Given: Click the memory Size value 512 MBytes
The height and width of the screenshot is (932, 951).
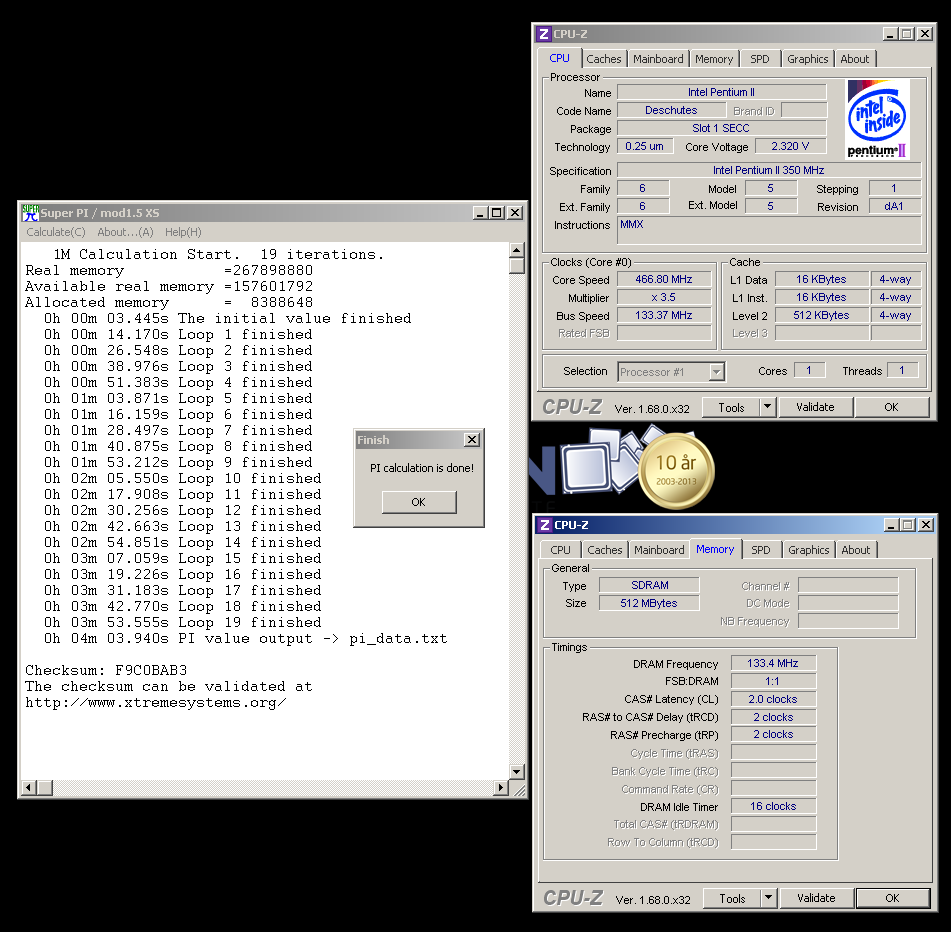Looking at the screenshot, I should click(650, 603).
